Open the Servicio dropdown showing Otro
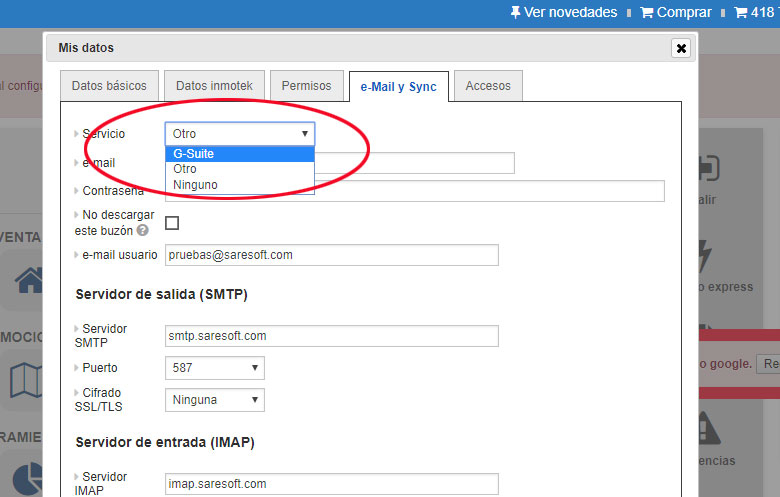This screenshot has height=497, width=780. pos(240,134)
